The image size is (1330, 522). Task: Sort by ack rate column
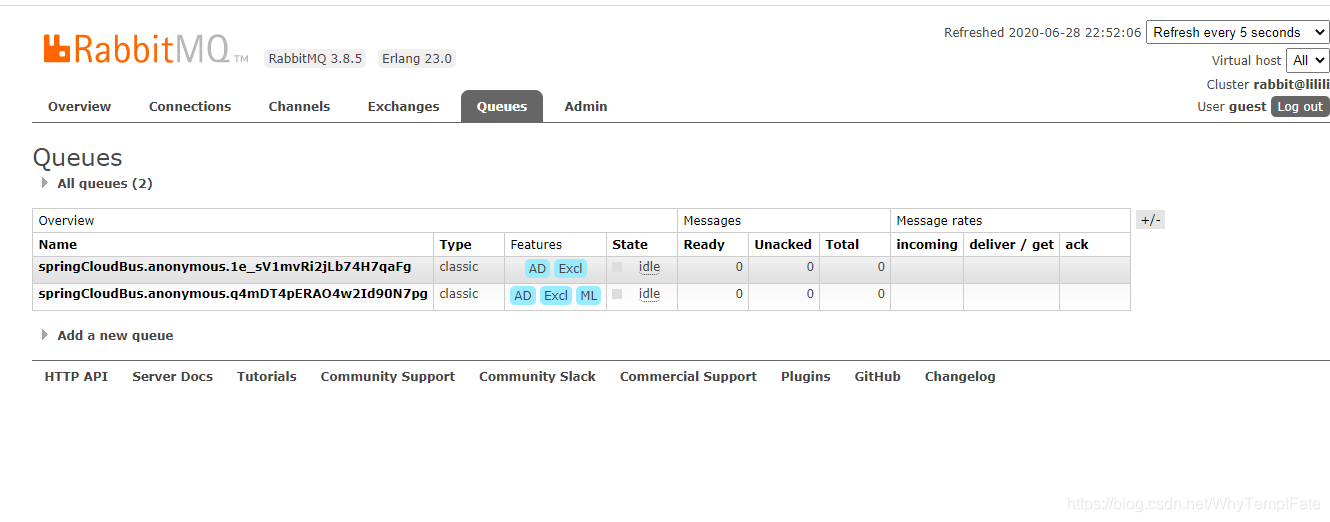pyautogui.click(x=1077, y=245)
